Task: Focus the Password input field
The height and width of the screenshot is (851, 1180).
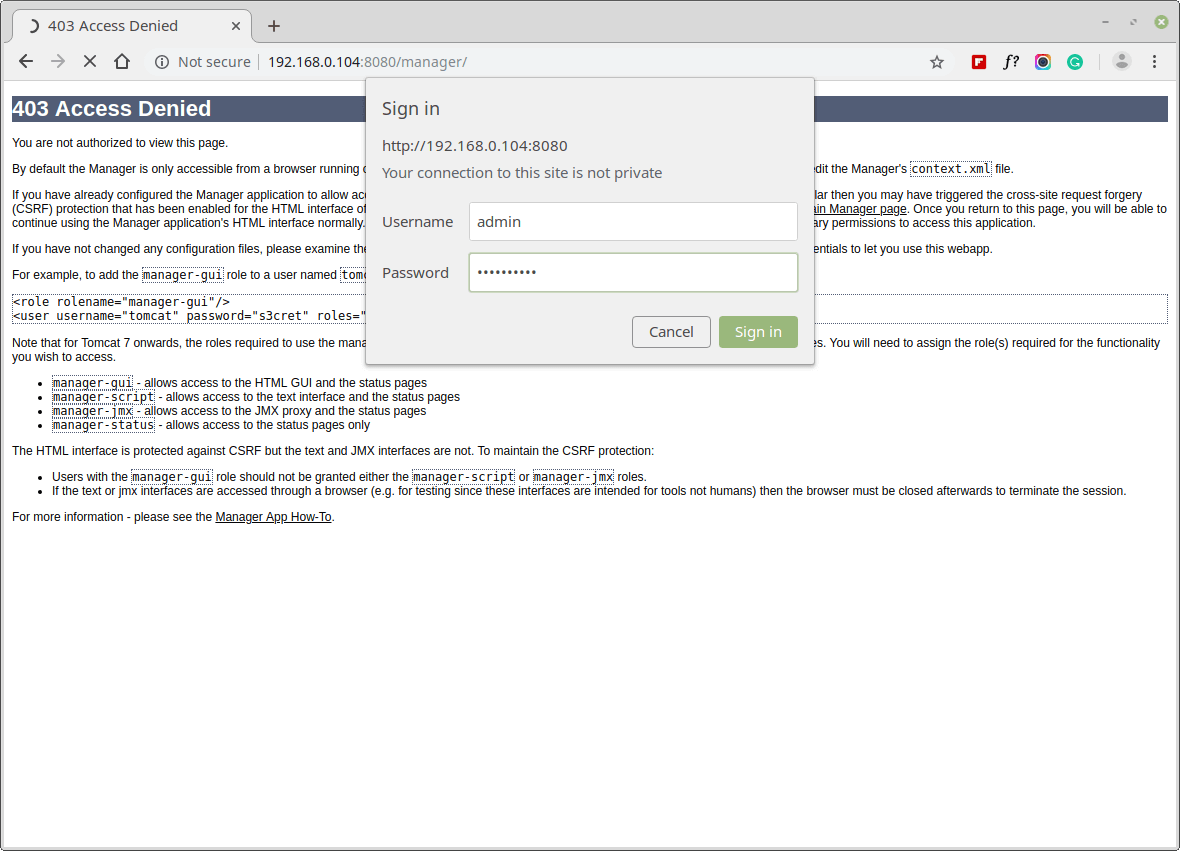Action: (x=633, y=272)
